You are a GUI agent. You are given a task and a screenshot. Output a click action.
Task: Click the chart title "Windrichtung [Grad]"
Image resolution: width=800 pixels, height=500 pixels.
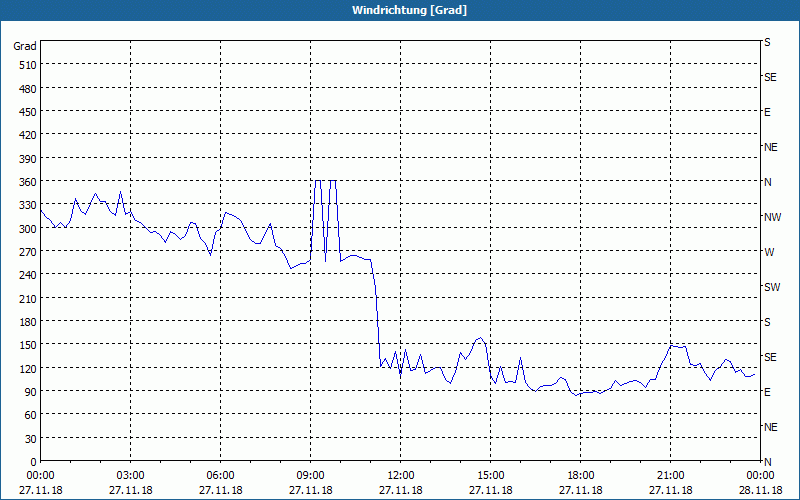click(409, 10)
